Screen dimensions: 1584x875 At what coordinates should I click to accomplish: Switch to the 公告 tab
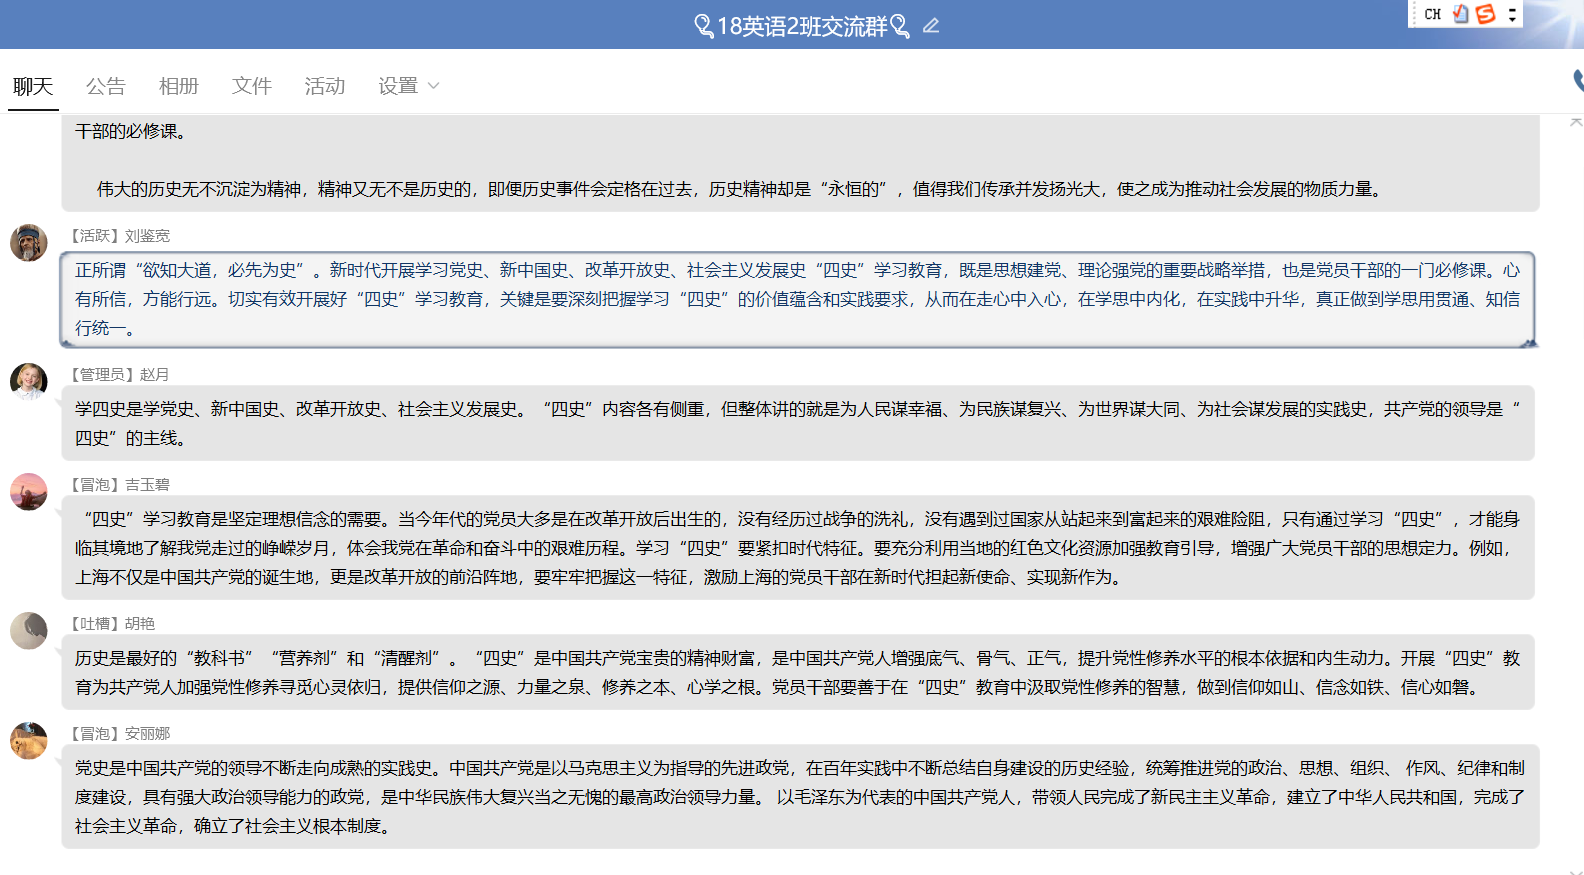[x=105, y=86]
